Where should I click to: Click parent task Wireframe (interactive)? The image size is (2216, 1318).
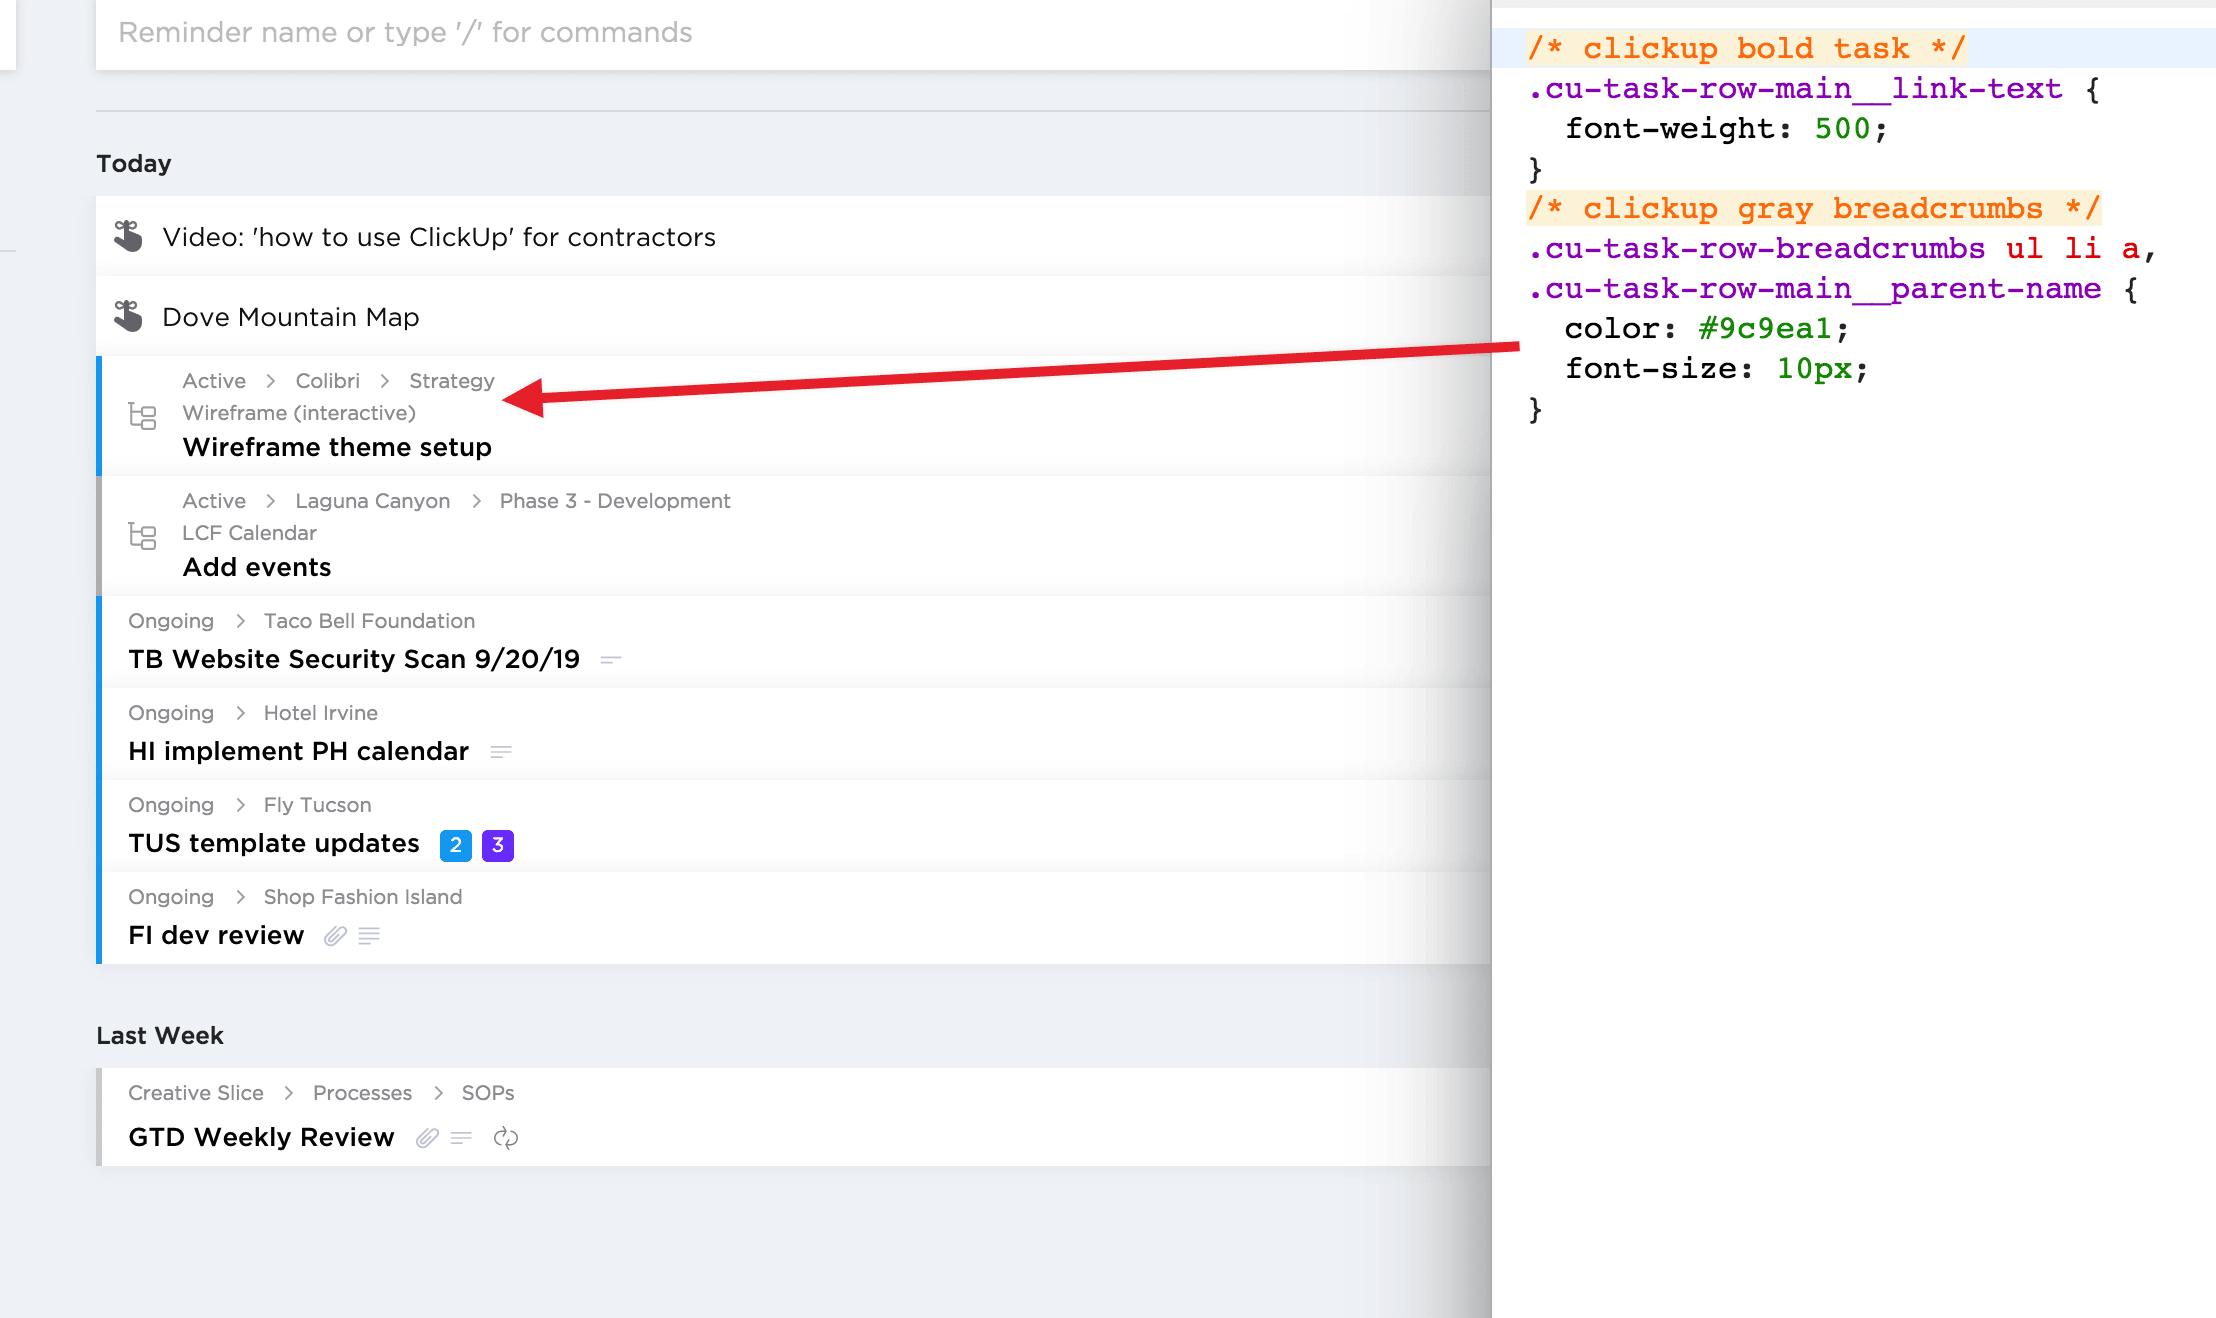pyautogui.click(x=299, y=413)
